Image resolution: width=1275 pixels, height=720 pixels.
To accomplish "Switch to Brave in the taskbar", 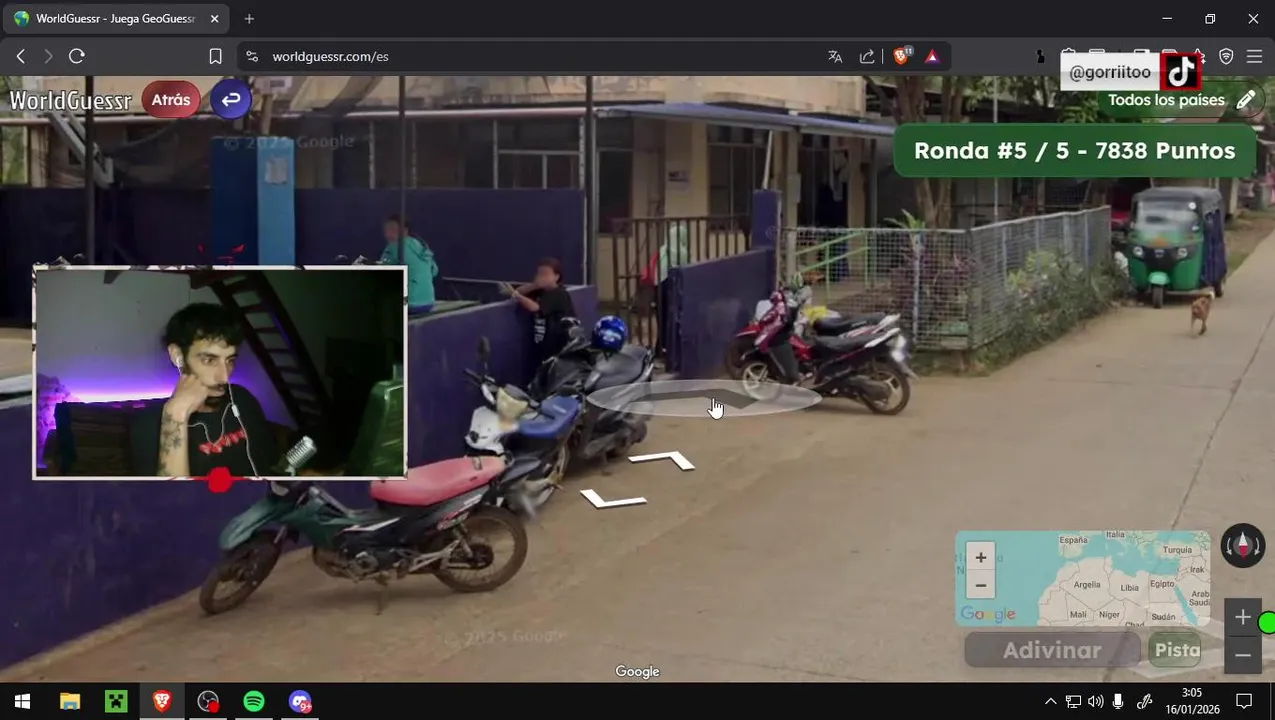I will pyautogui.click(x=162, y=701).
